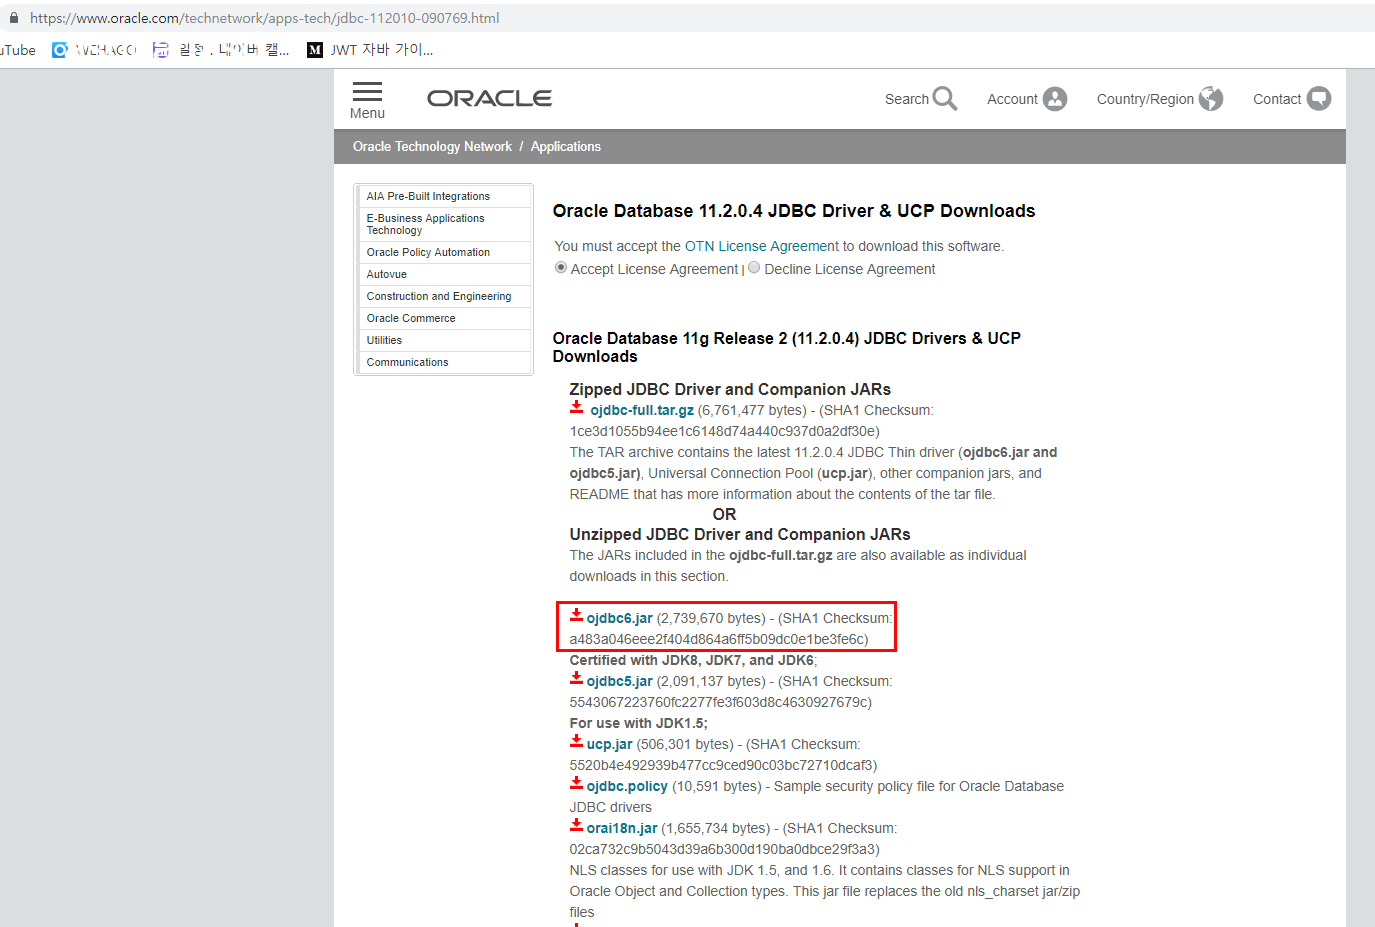Screen dimensions: 1375x927
Task: Open Oracle Policy Automation sidebar item
Action: click(x=444, y=253)
